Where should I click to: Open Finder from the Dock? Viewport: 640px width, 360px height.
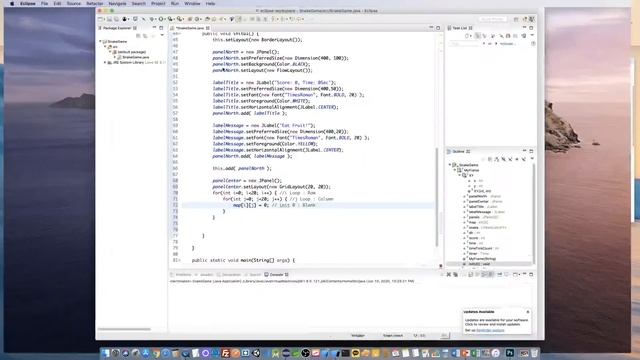tap(106, 353)
